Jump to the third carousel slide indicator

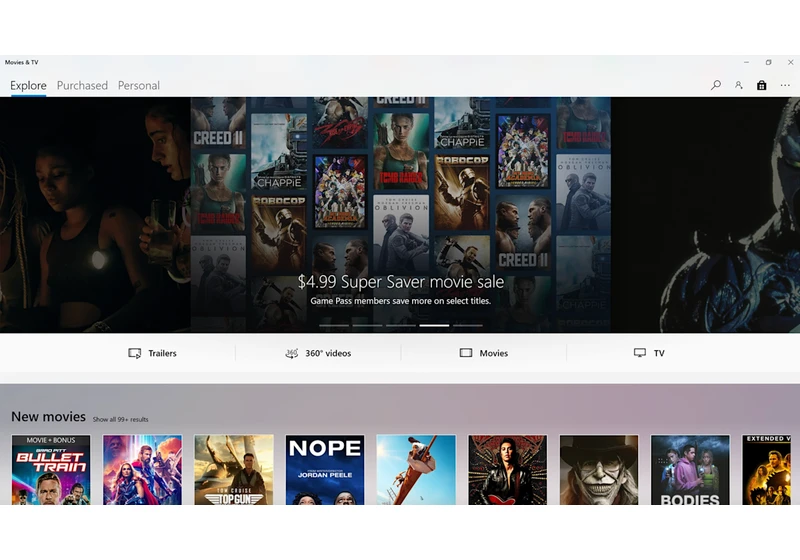(401, 325)
